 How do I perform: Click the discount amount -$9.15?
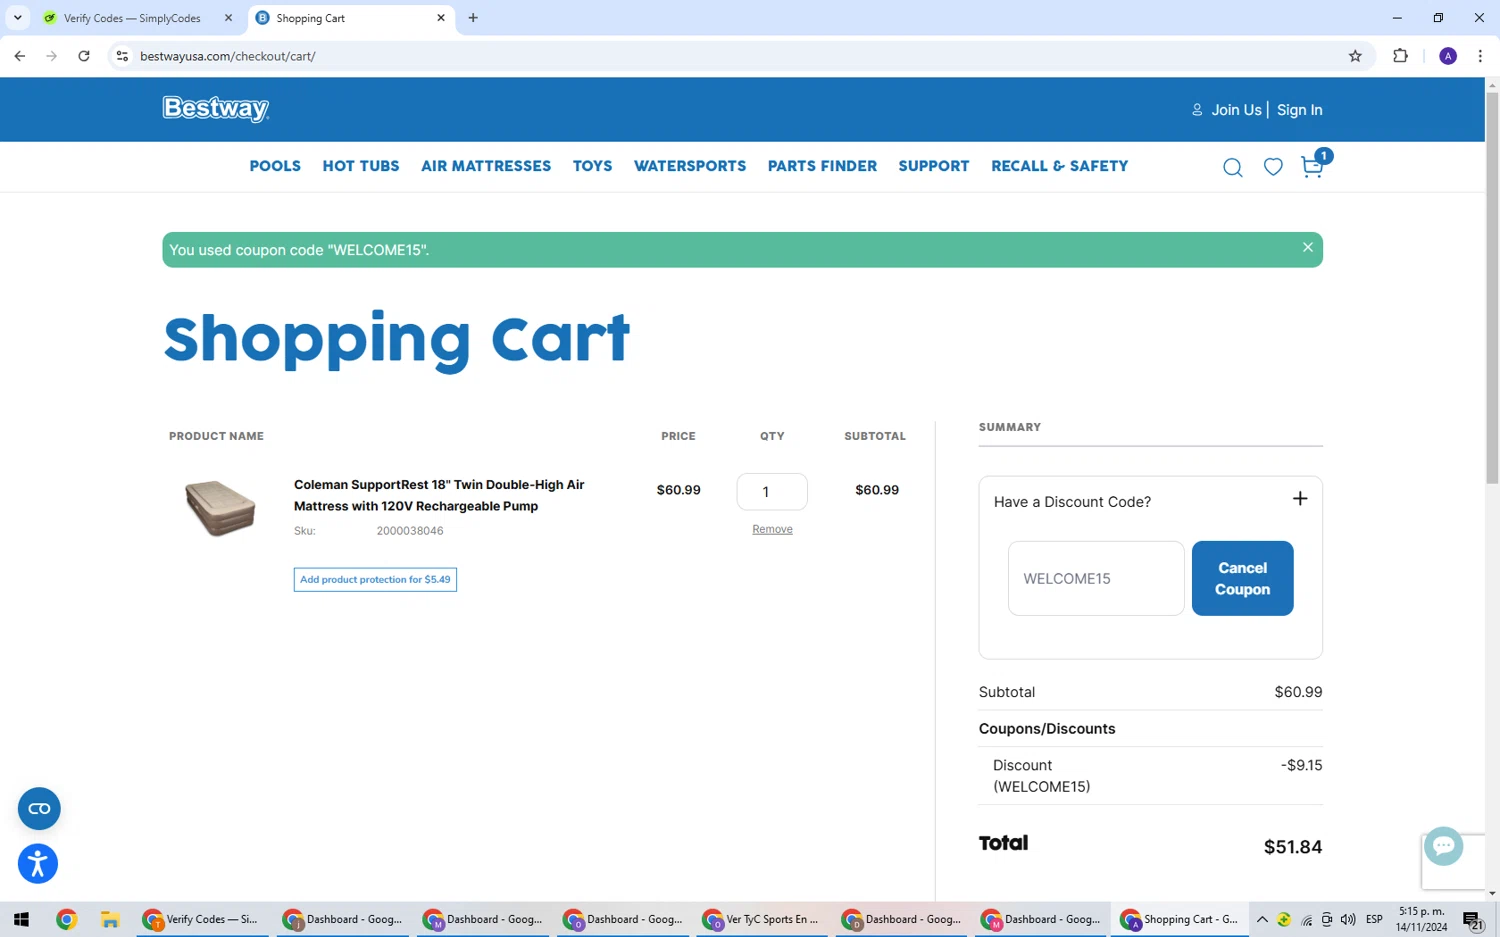click(x=1301, y=765)
